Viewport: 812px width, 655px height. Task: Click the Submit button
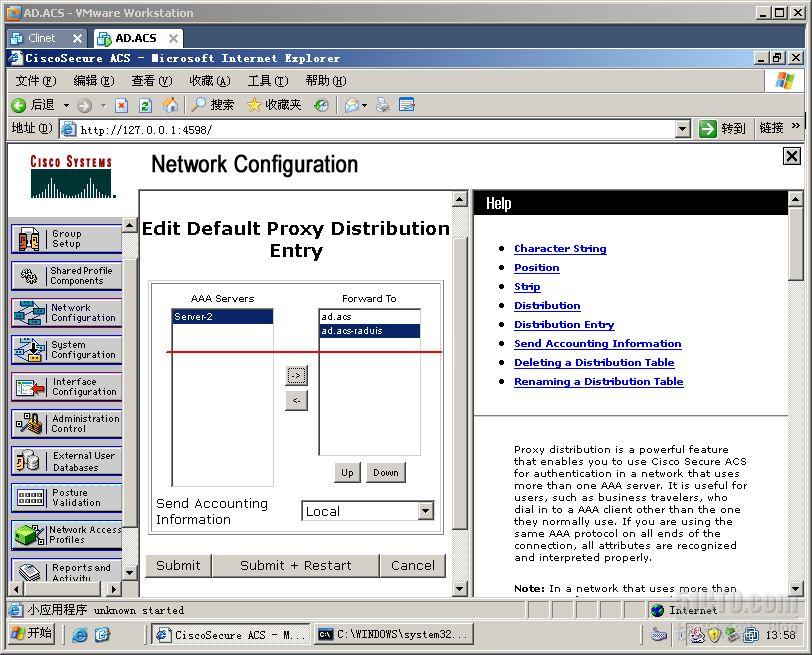pyautogui.click(x=178, y=565)
